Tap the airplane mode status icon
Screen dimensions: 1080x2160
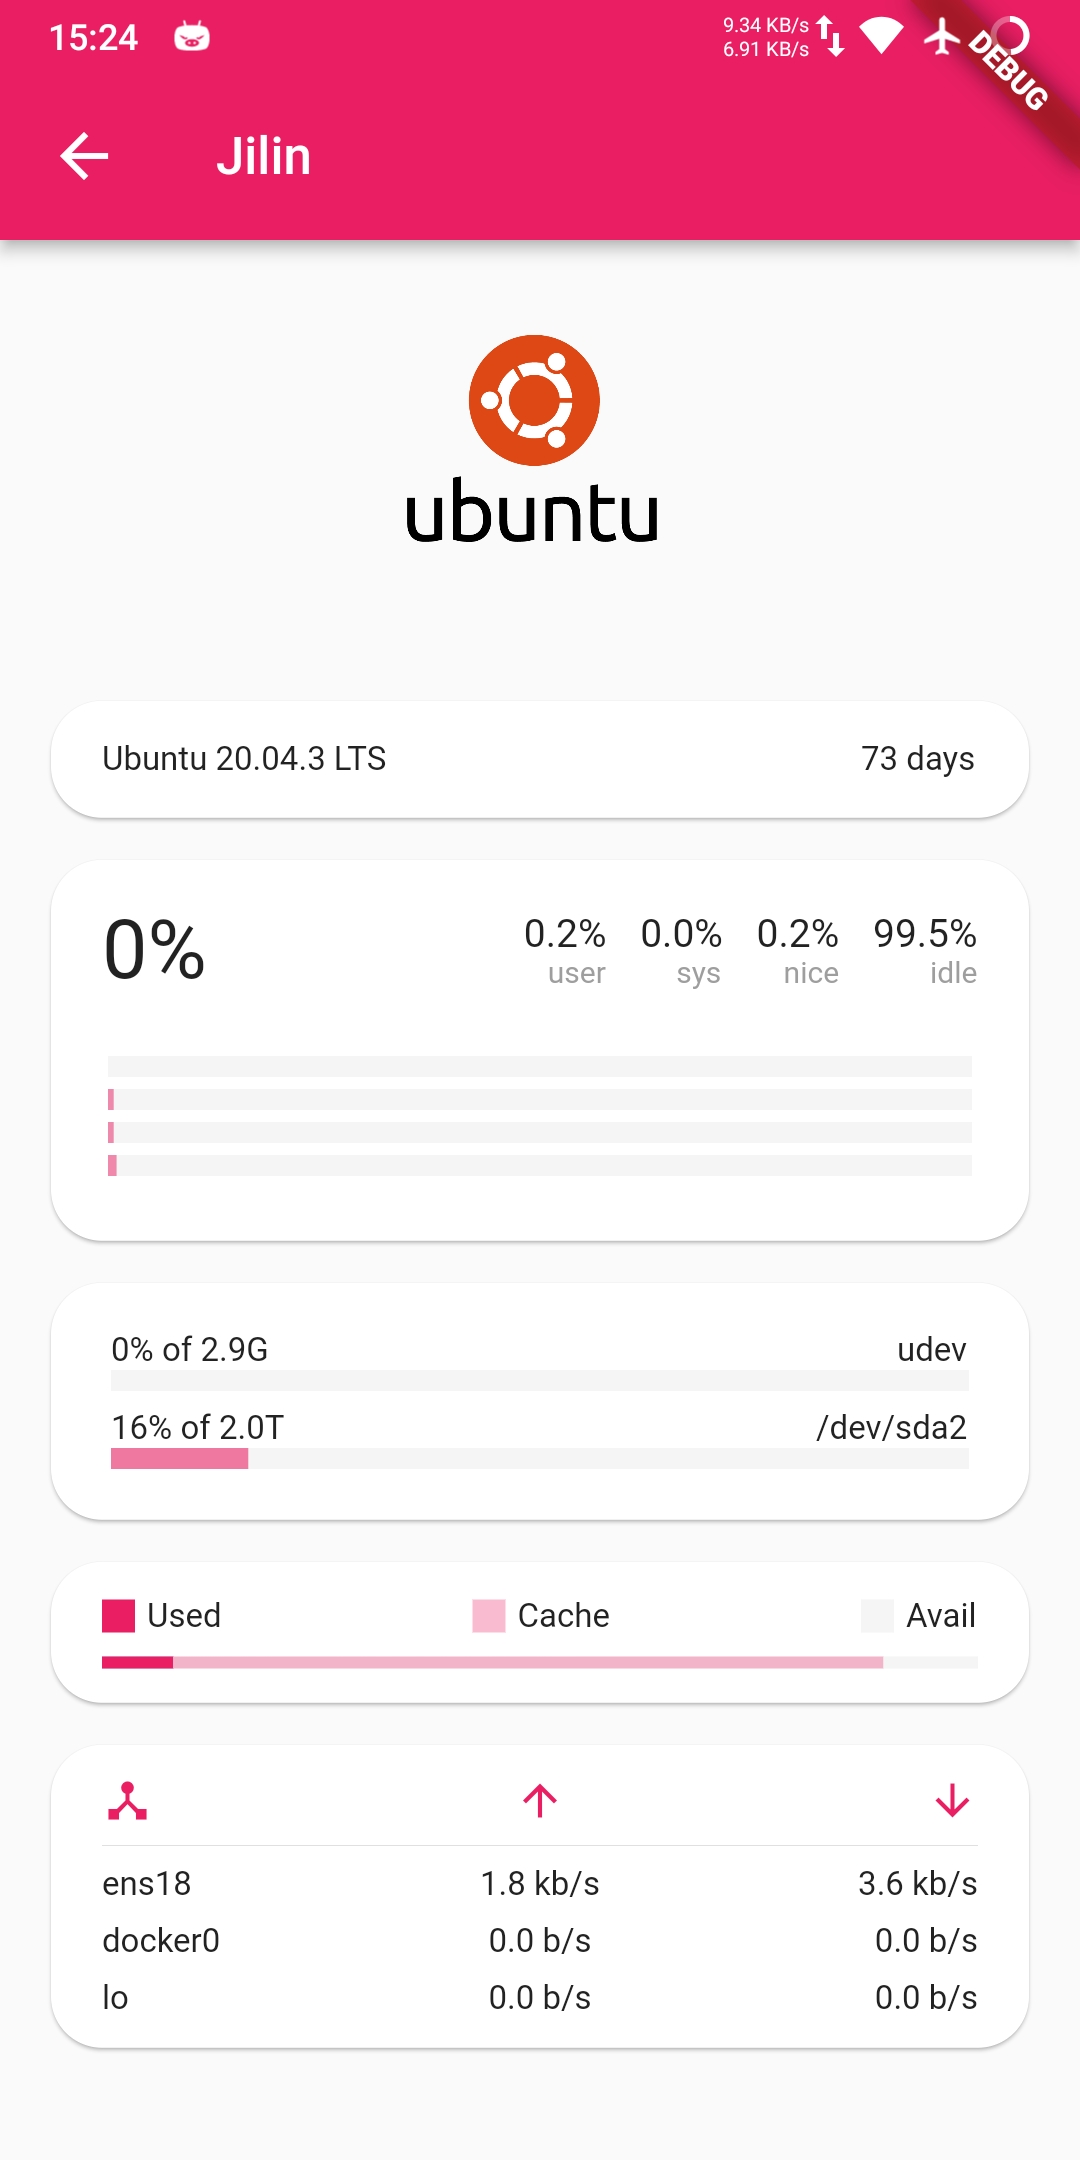(x=941, y=37)
